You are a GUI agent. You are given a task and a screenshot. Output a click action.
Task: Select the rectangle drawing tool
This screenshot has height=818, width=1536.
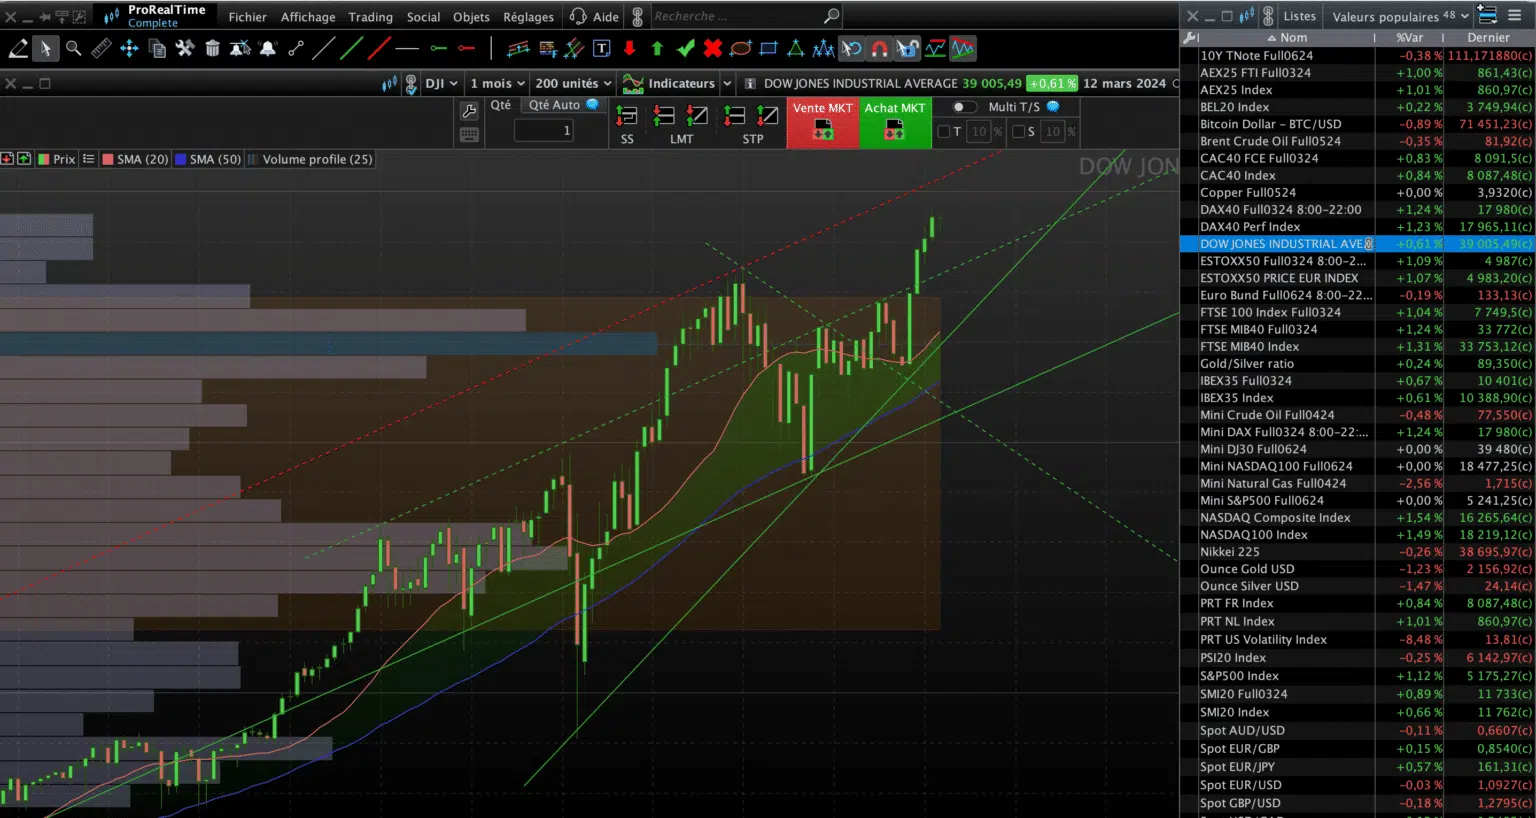coord(768,48)
